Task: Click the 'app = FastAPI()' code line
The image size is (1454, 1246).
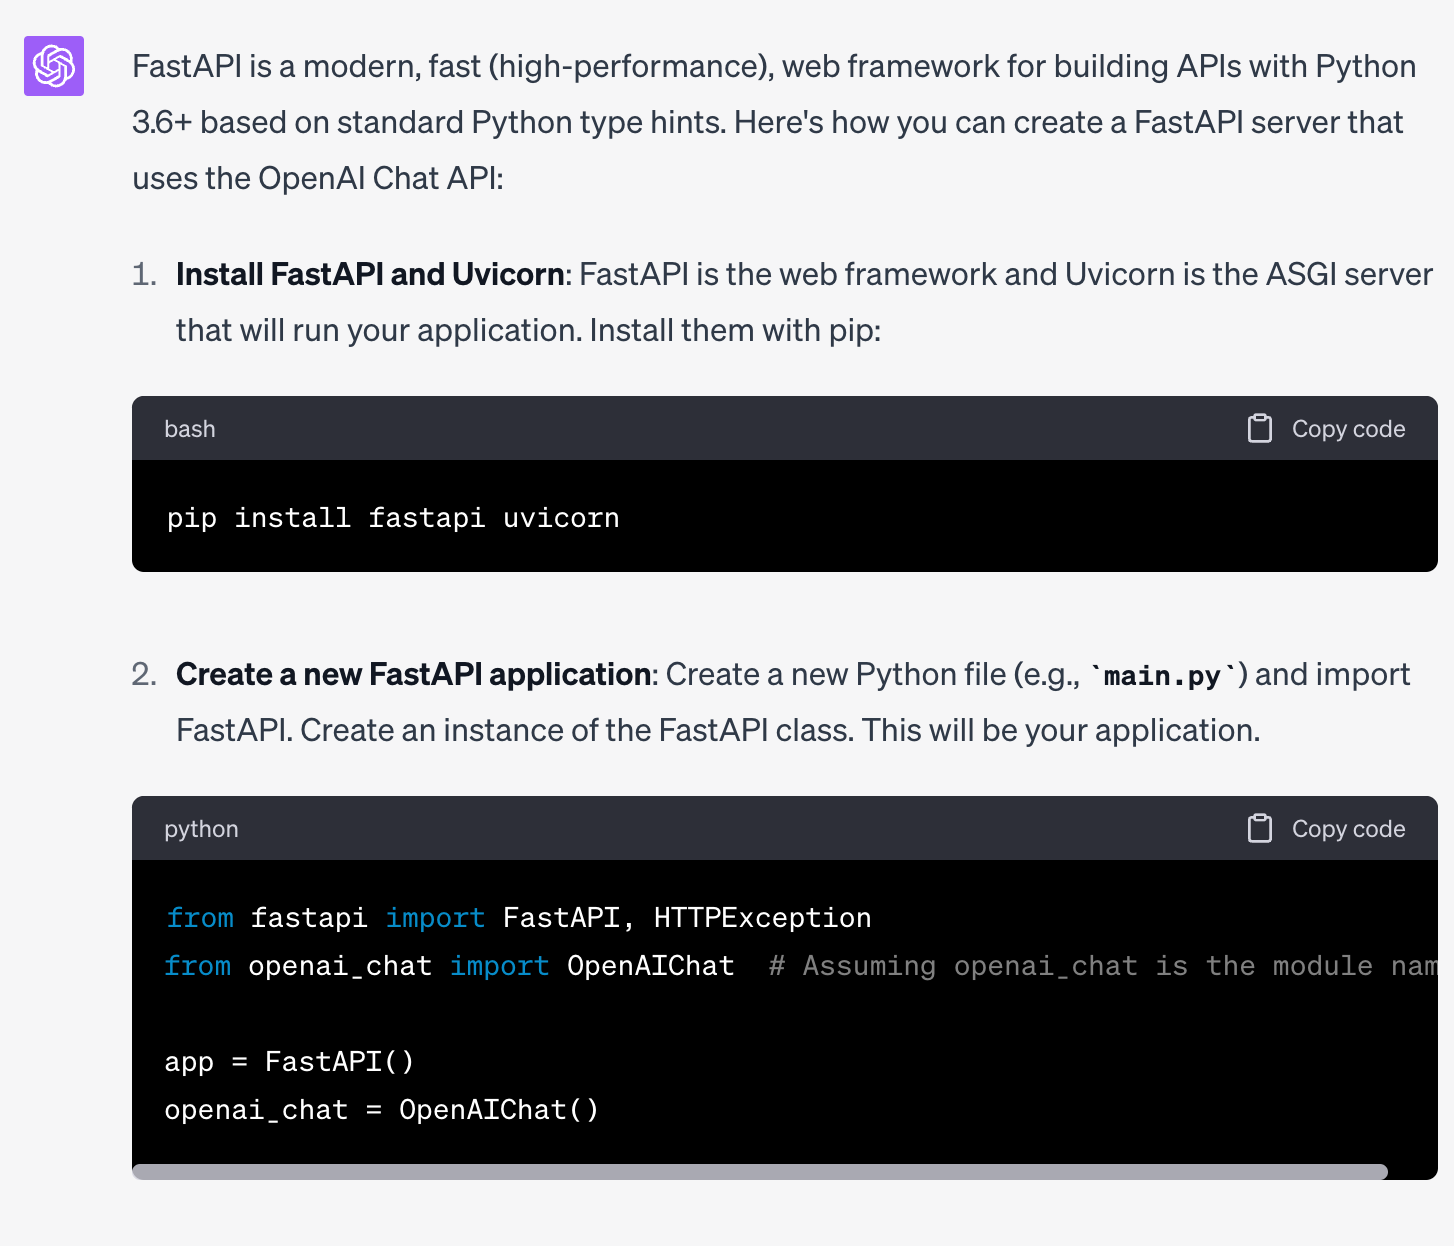Action: pyautogui.click(x=289, y=1061)
